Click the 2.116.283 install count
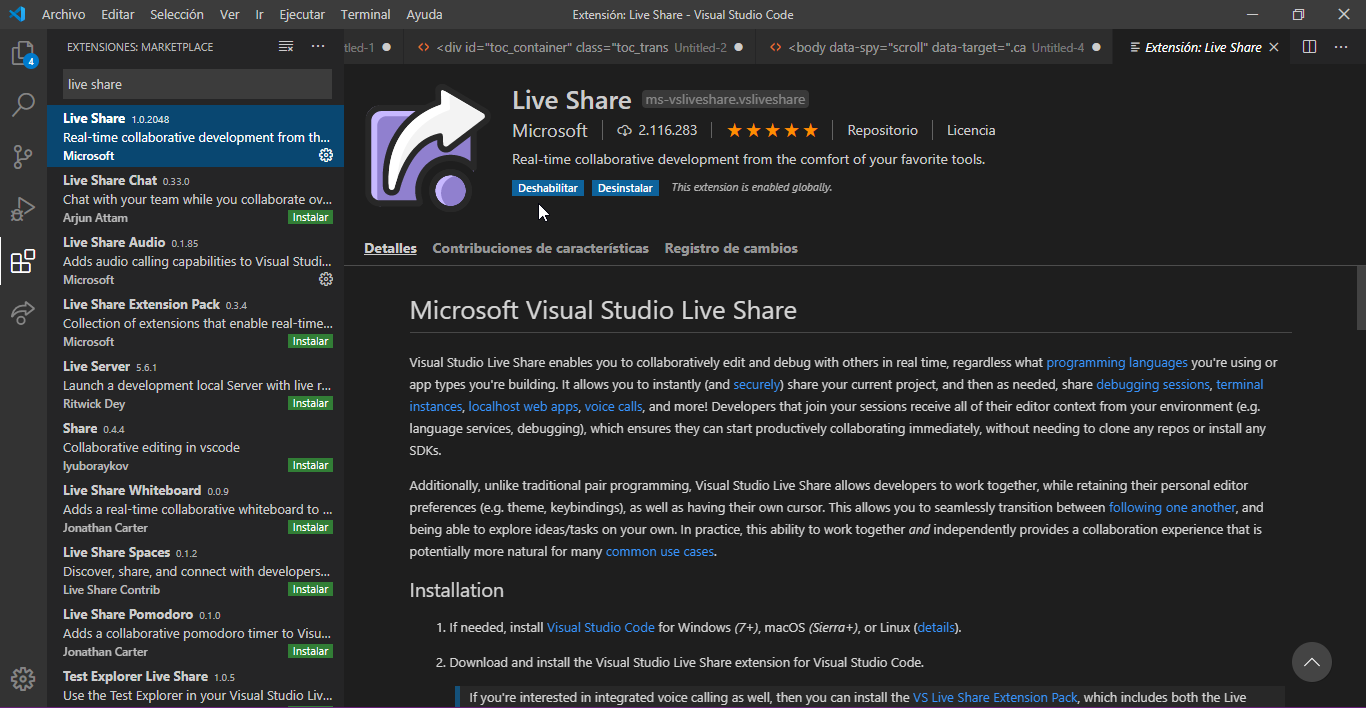 (x=657, y=130)
